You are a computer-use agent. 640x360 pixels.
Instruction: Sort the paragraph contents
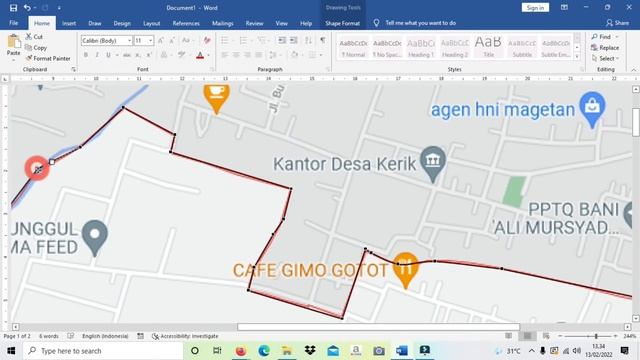point(308,40)
